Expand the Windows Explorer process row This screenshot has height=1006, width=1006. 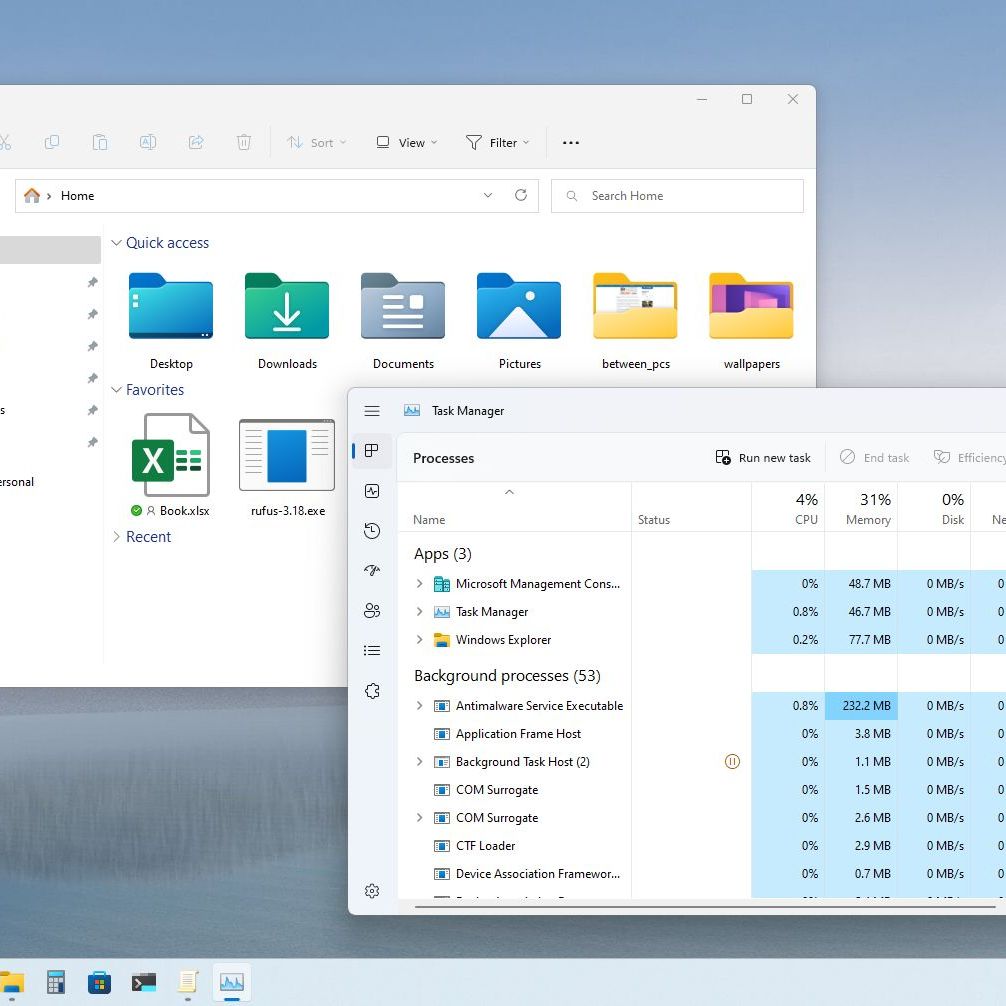[x=419, y=640]
